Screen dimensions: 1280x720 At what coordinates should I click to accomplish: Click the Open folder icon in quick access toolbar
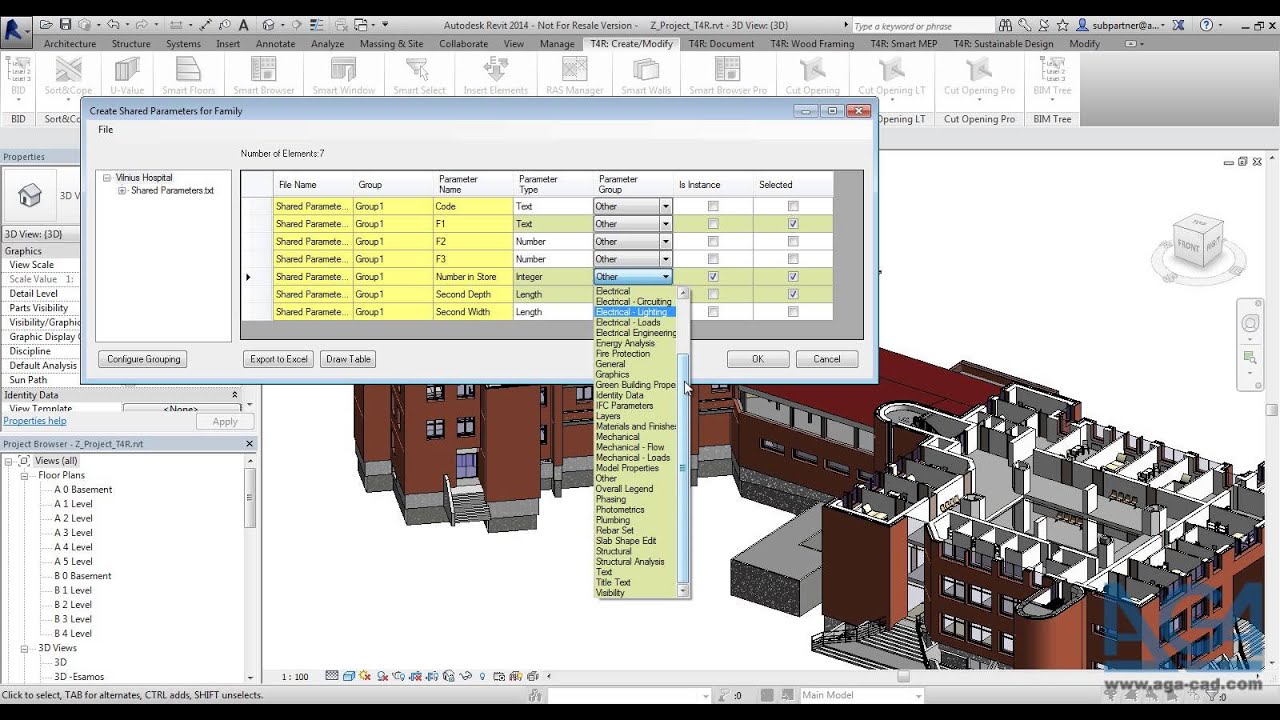[x=45, y=24]
